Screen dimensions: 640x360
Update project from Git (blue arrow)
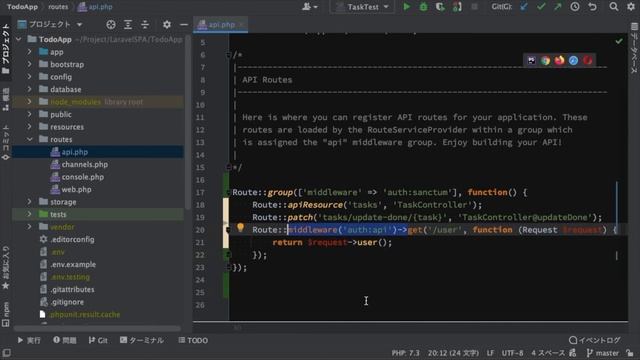tap(524, 7)
